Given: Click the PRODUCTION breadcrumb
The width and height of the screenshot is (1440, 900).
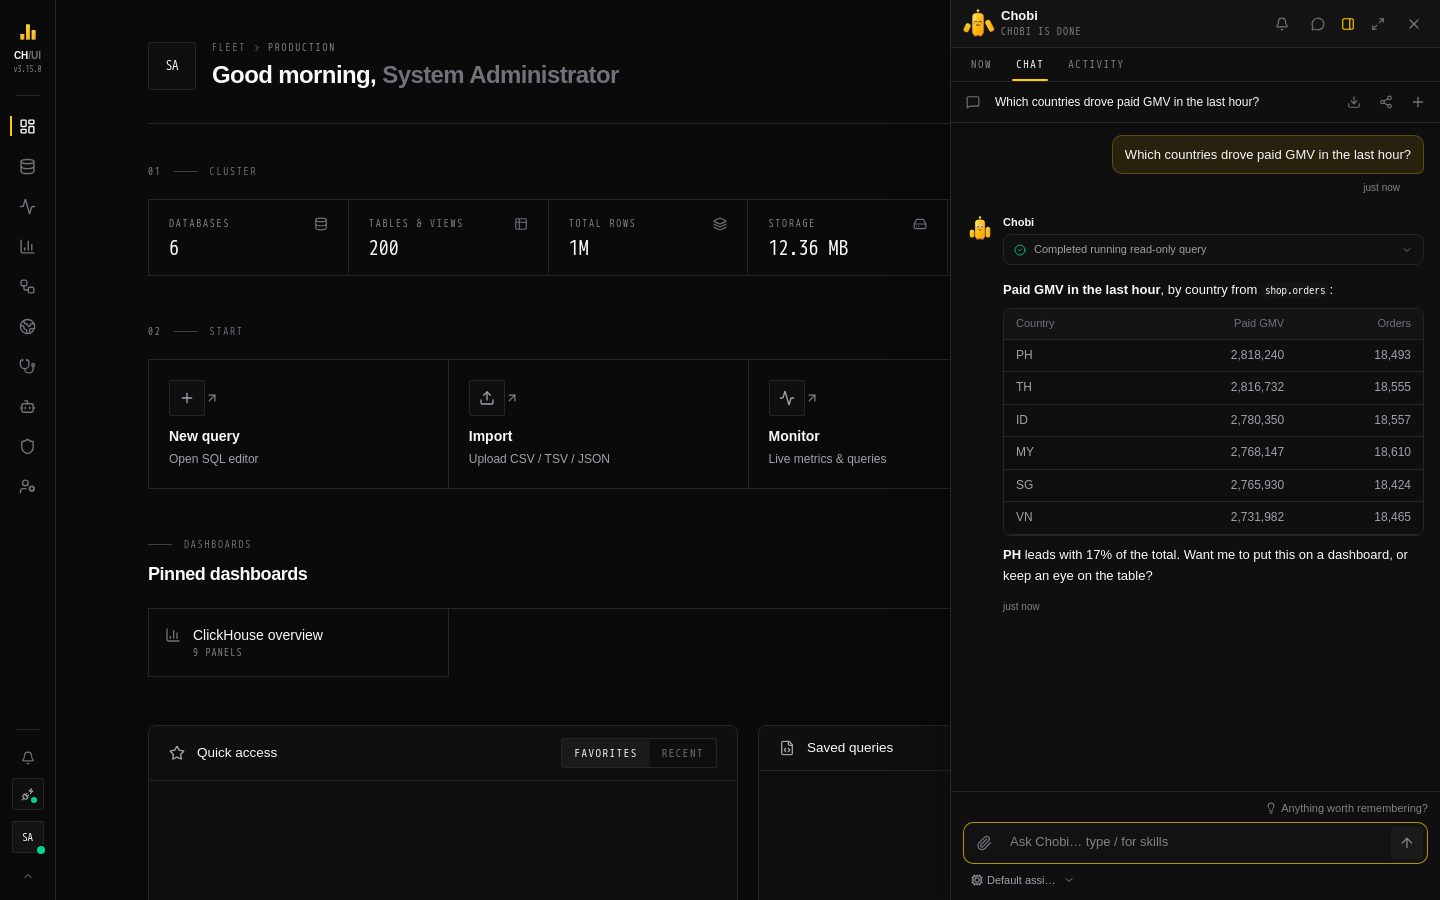Looking at the screenshot, I should point(301,47).
